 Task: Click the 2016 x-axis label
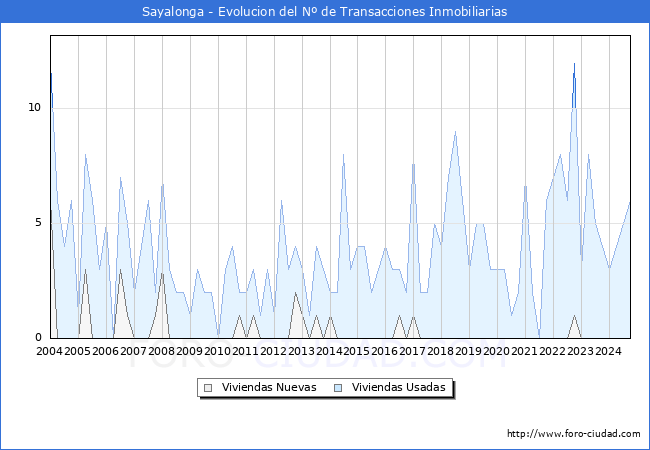(384, 351)
